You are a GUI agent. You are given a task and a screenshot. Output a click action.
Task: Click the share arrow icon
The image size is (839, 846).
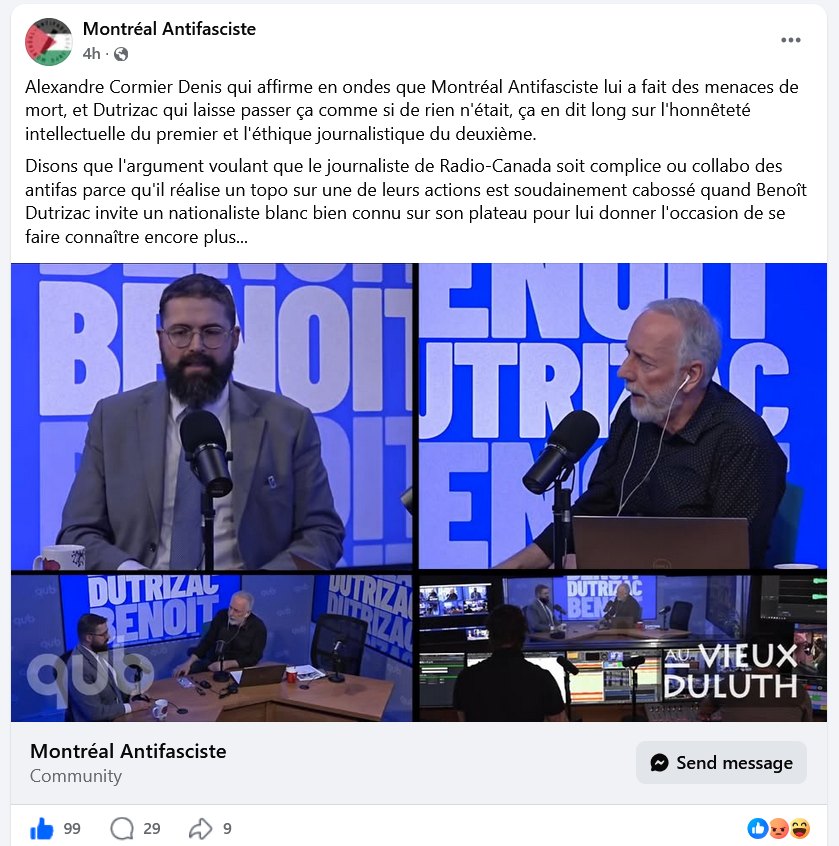coord(200,829)
